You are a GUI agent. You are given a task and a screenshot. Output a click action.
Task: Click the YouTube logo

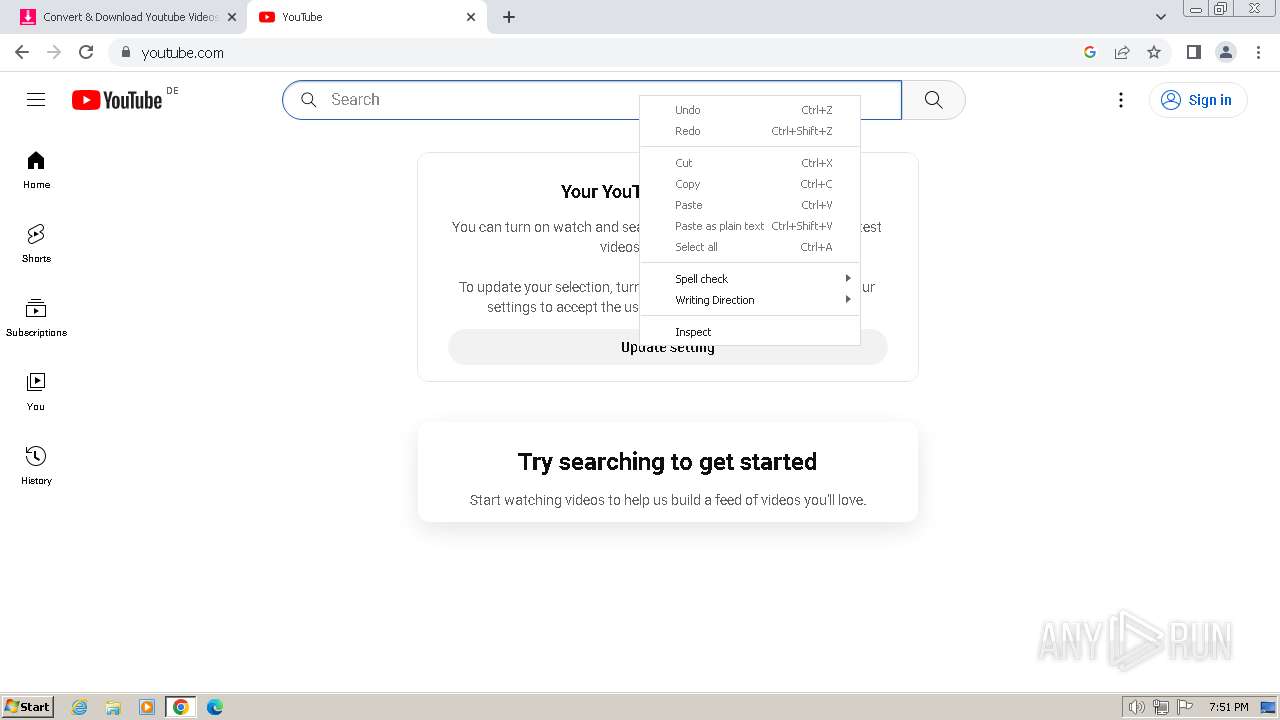tap(117, 100)
